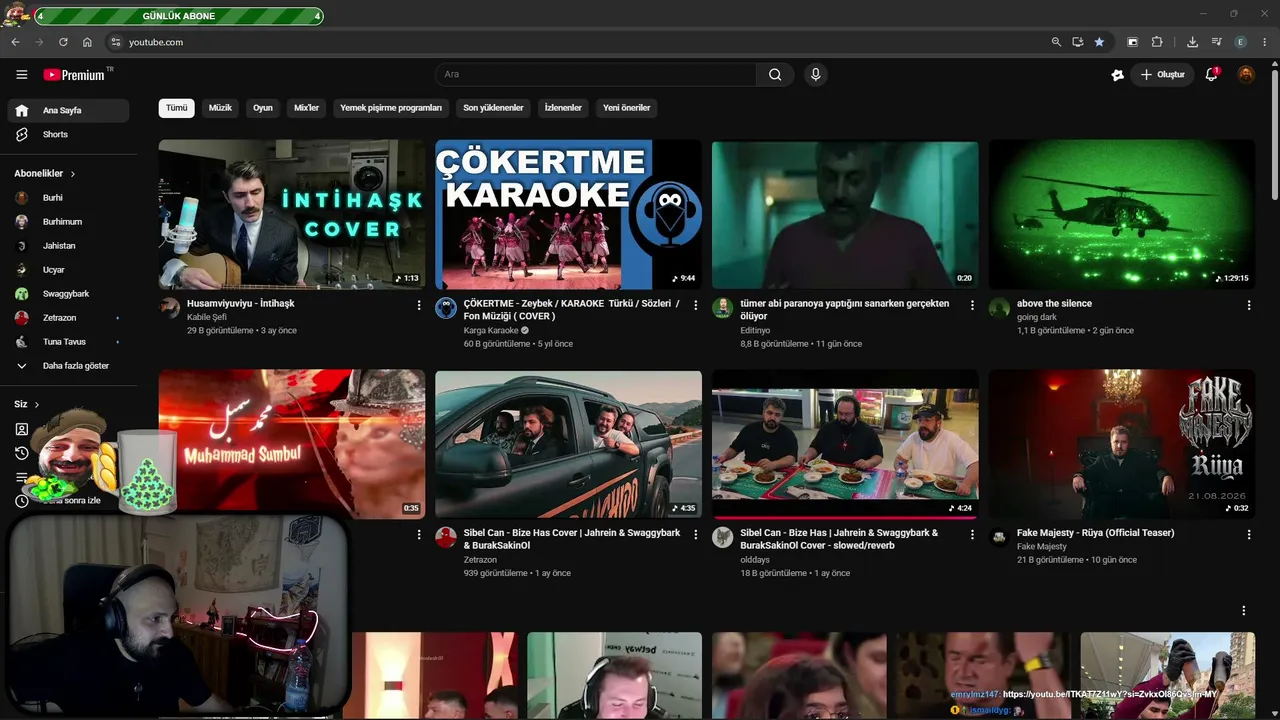The height and width of the screenshot is (720, 1280).
Task: Open Zetrazon subscription channel
Action: tap(68, 318)
